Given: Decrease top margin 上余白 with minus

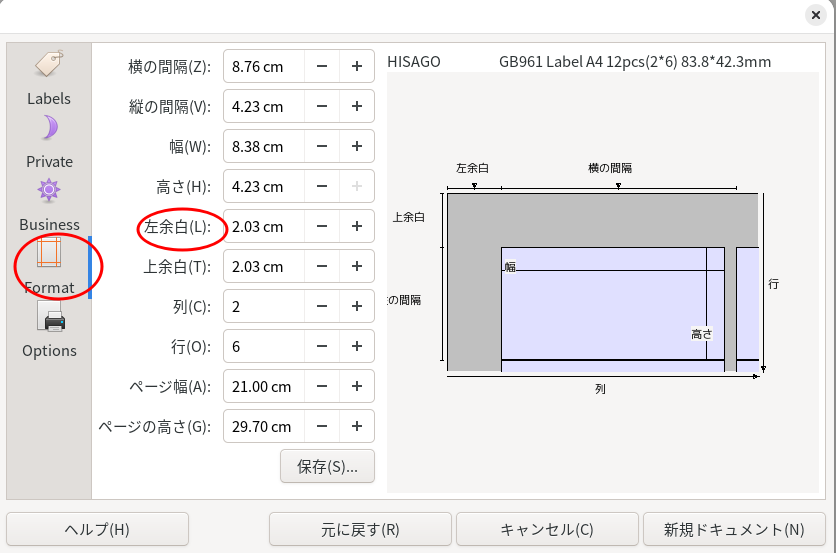Looking at the screenshot, I should tap(321, 266).
